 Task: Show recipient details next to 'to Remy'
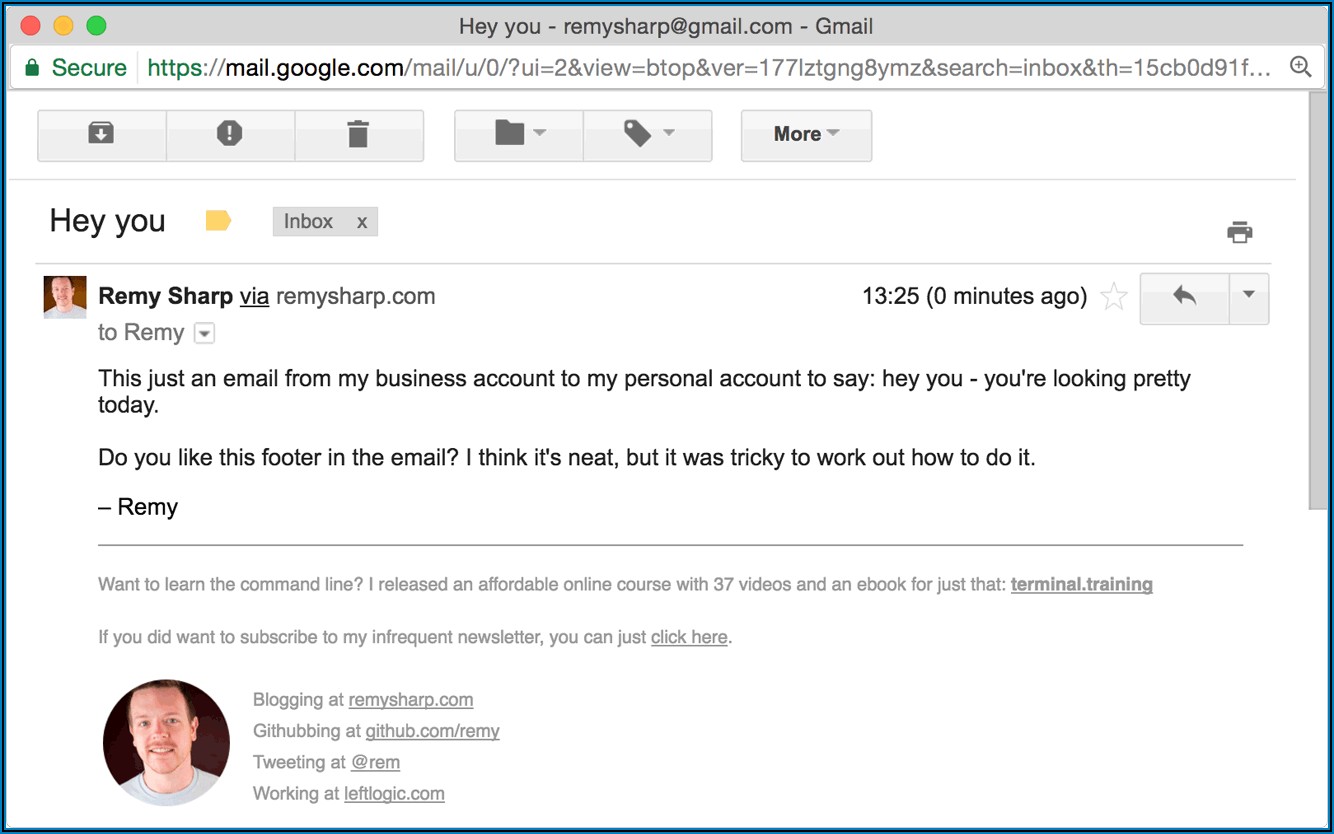pyautogui.click(x=204, y=333)
